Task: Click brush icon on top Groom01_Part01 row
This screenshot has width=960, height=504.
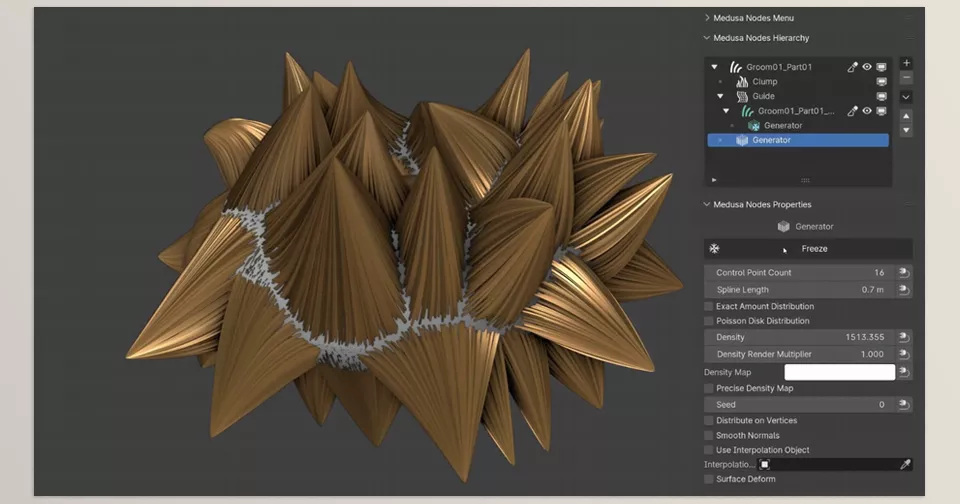Action: [852, 67]
